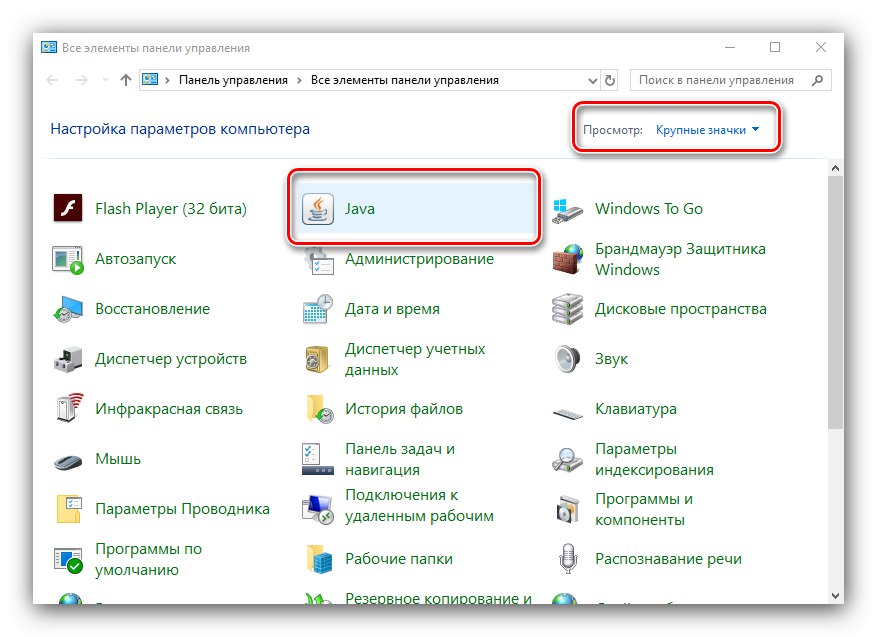Open the Звук text link
The height and width of the screenshot is (637, 877).
[611, 359]
